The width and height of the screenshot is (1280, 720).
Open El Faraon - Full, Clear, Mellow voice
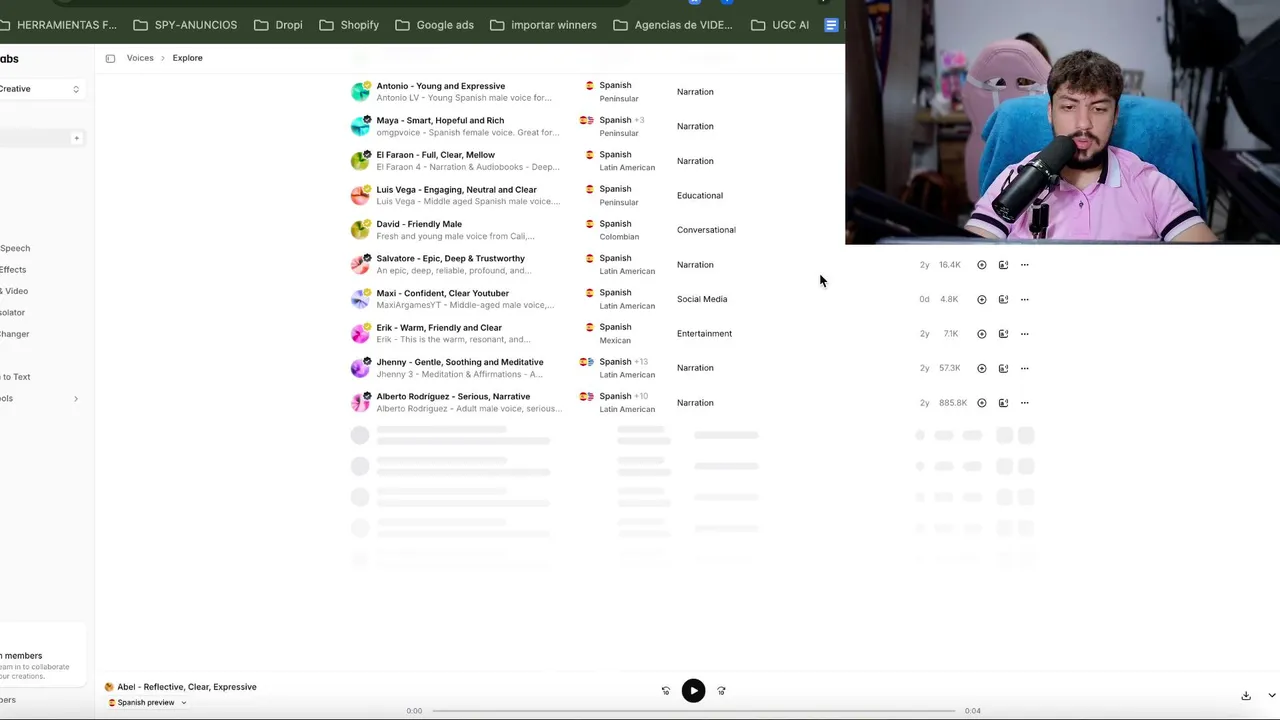(436, 155)
